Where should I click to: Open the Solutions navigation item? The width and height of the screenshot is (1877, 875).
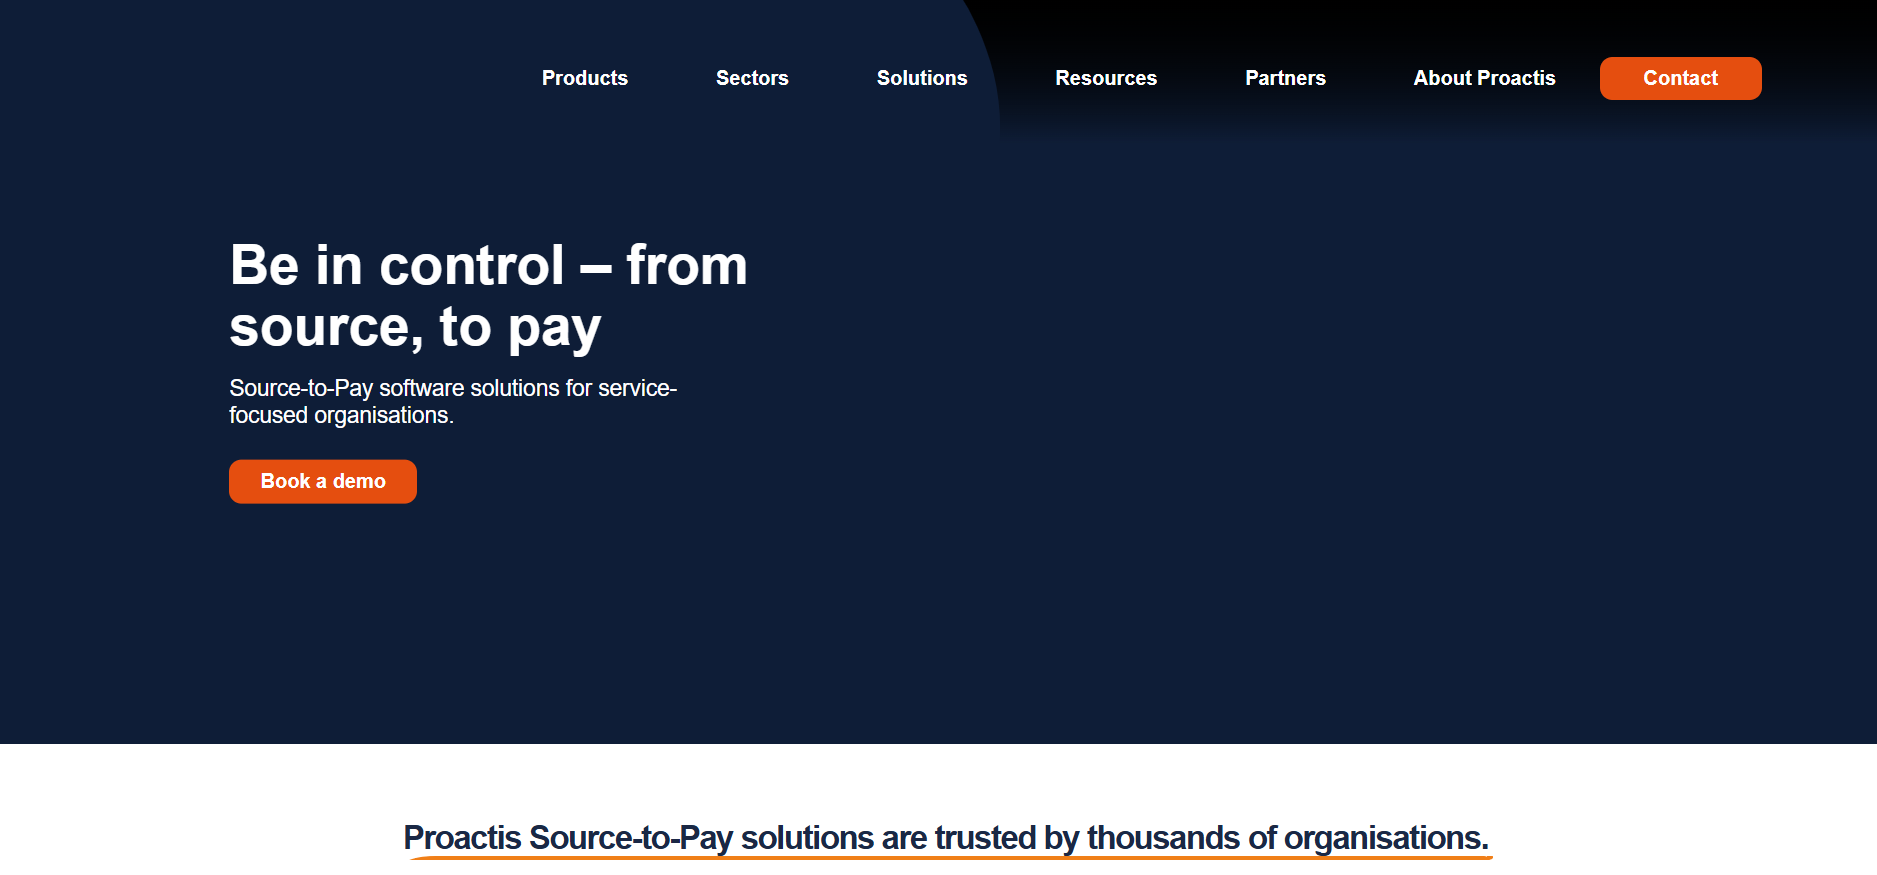pyautogui.click(x=922, y=78)
